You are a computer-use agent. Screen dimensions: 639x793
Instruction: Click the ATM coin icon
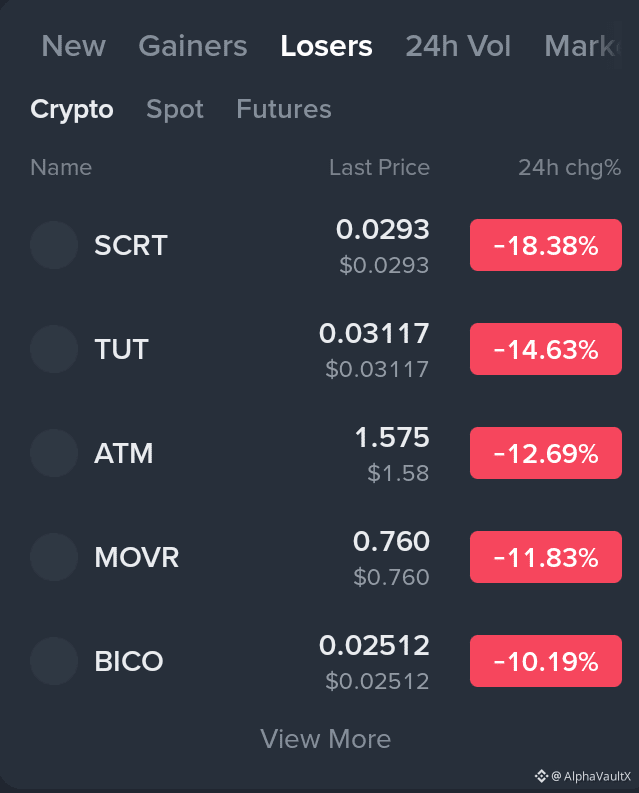[x=54, y=453]
